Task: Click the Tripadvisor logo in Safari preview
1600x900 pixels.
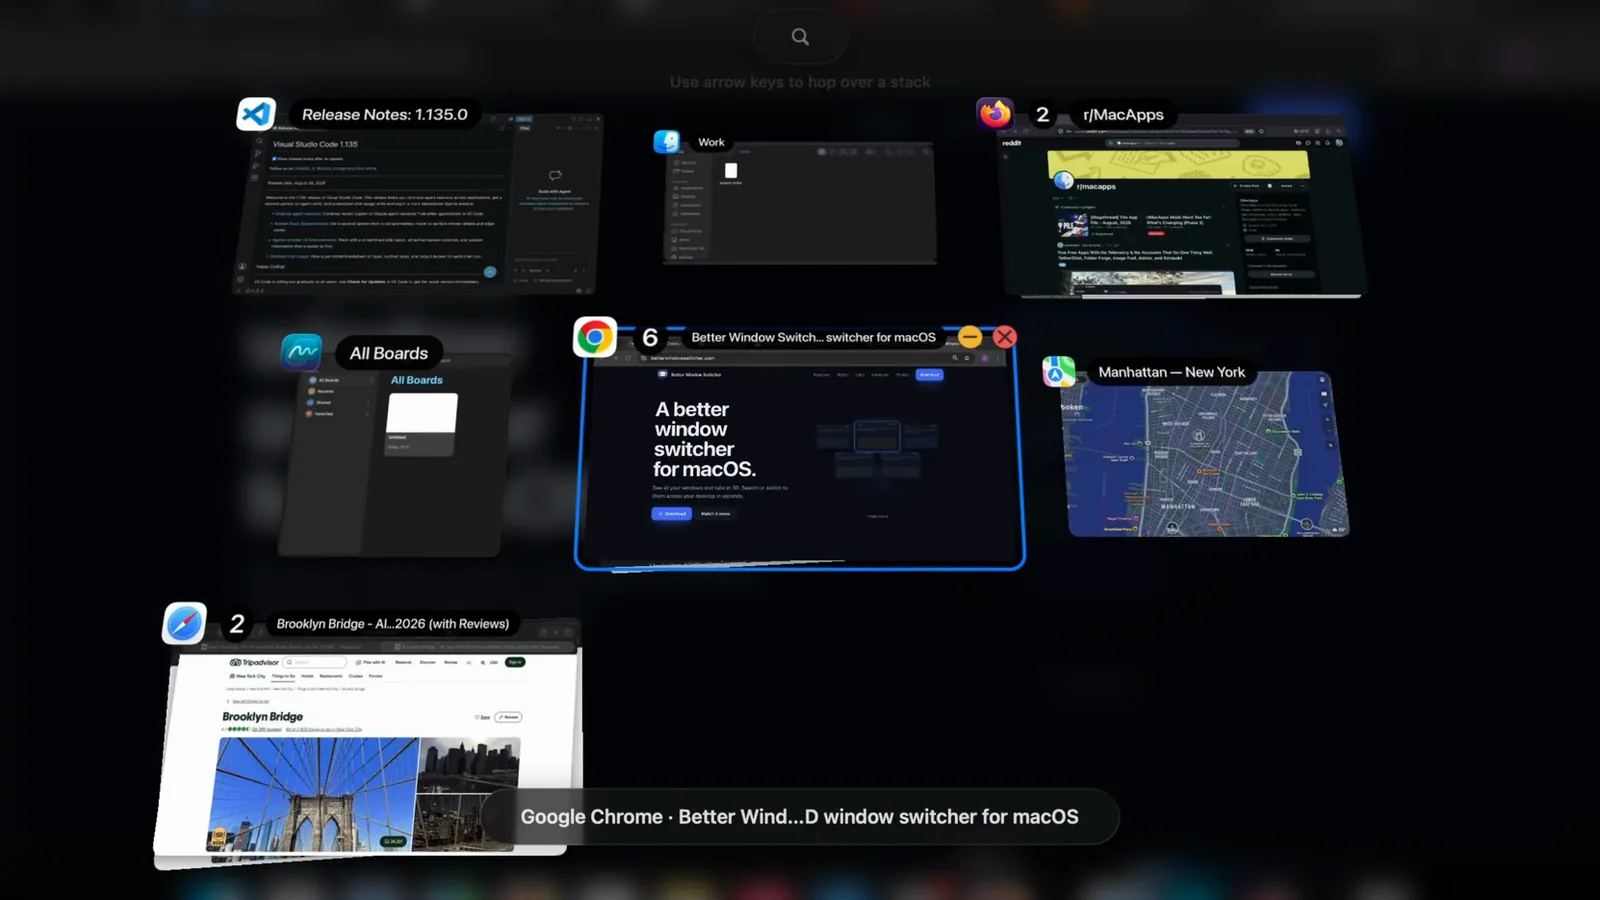Action: click(255, 662)
